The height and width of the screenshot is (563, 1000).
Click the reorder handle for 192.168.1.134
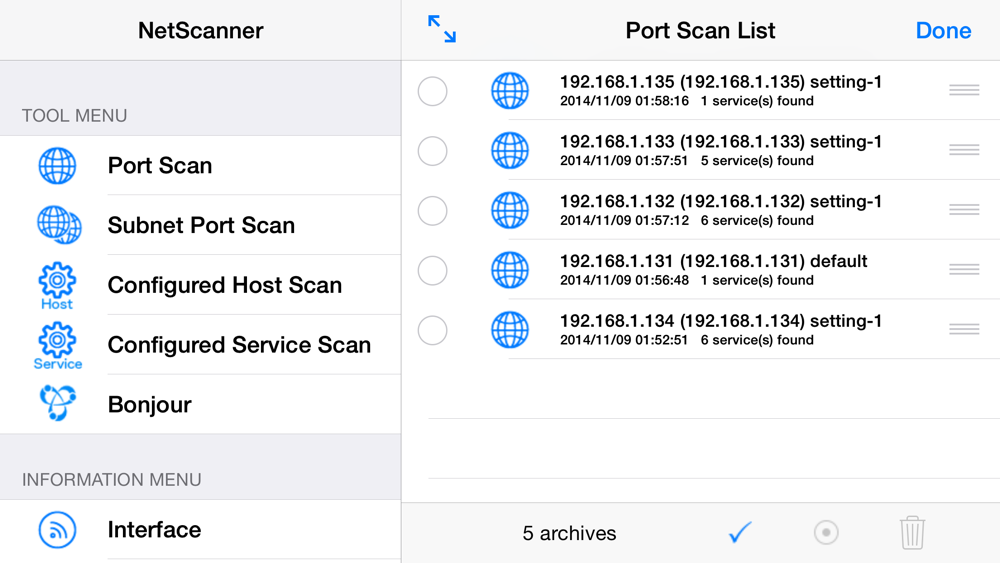[x=964, y=330]
